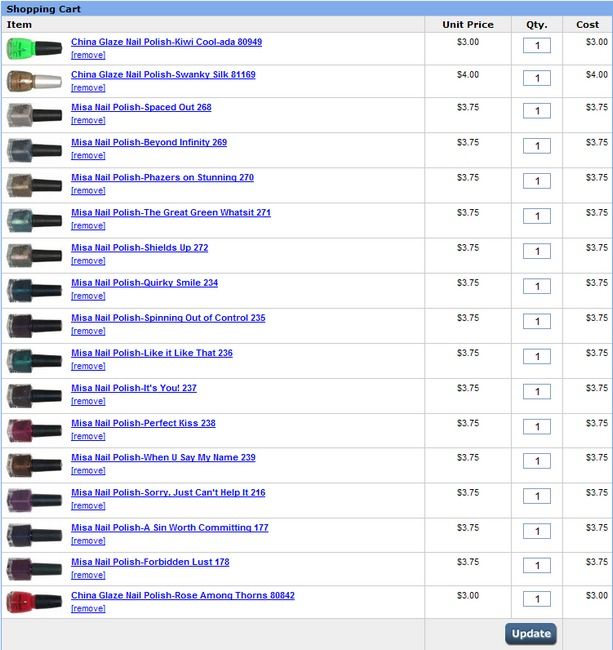The image size is (613, 650).
Task: Open Misa Like it Like That 236 link
Action: click(152, 353)
